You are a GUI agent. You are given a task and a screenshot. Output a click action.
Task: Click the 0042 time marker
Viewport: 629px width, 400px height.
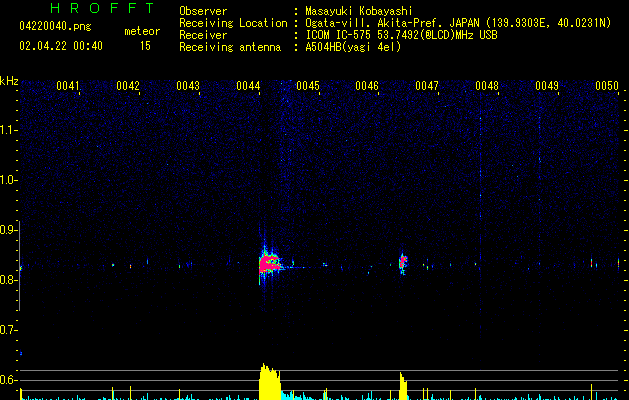point(128,86)
